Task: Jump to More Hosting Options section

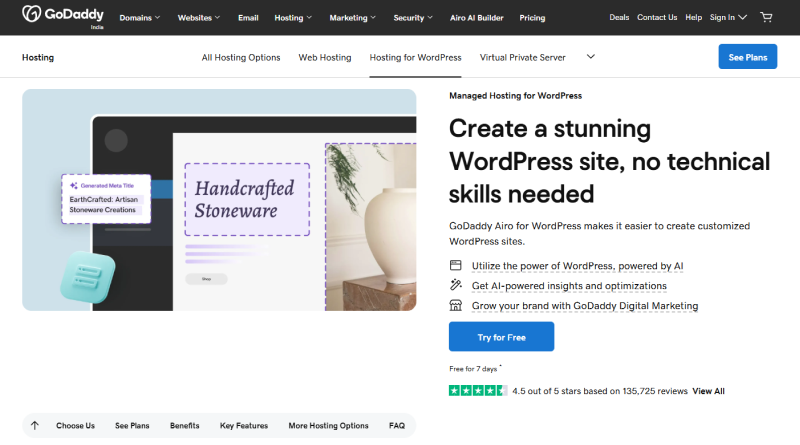Action: pyautogui.click(x=328, y=426)
